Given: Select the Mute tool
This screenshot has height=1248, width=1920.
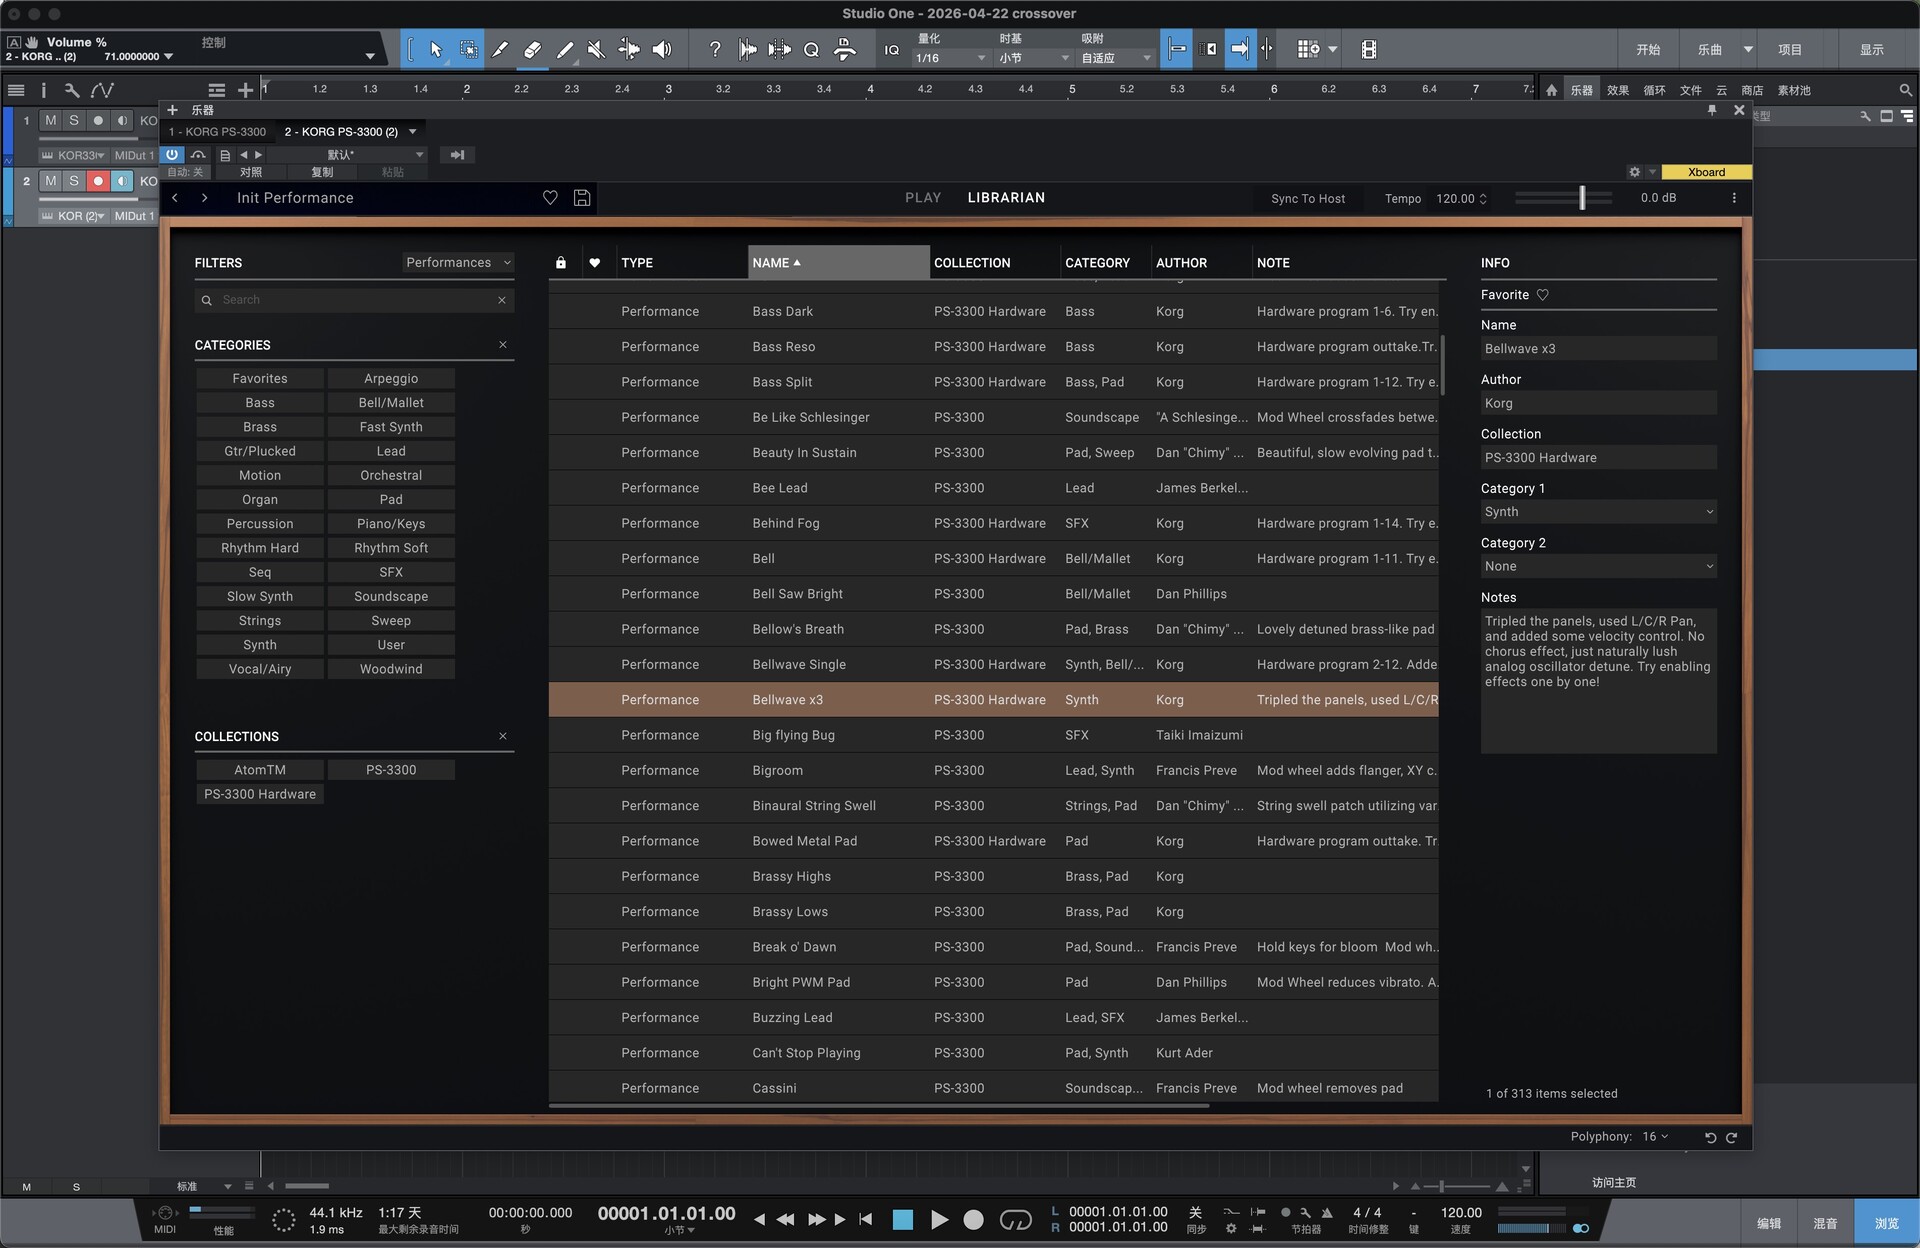Looking at the screenshot, I should pyautogui.click(x=596, y=49).
